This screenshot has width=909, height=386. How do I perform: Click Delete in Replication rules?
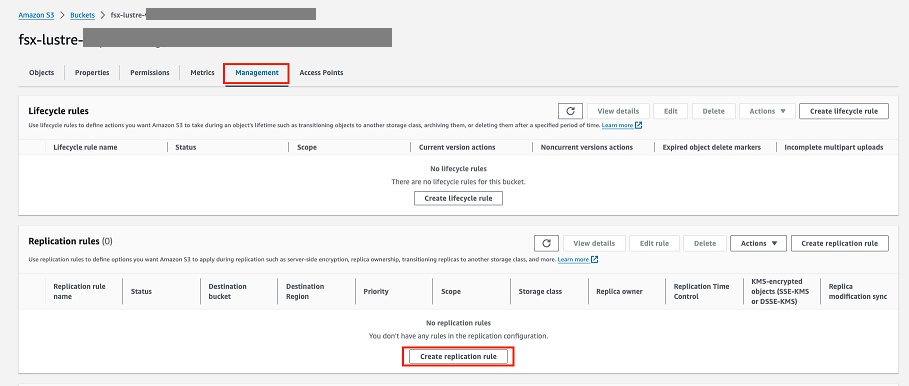tap(704, 243)
